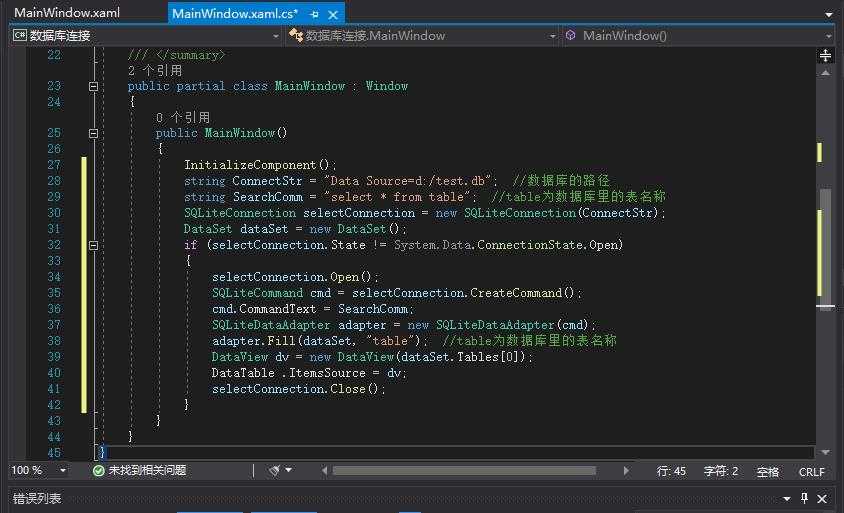
Task: Collapse the MainWindow class at line 23
Action: (x=93, y=86)
